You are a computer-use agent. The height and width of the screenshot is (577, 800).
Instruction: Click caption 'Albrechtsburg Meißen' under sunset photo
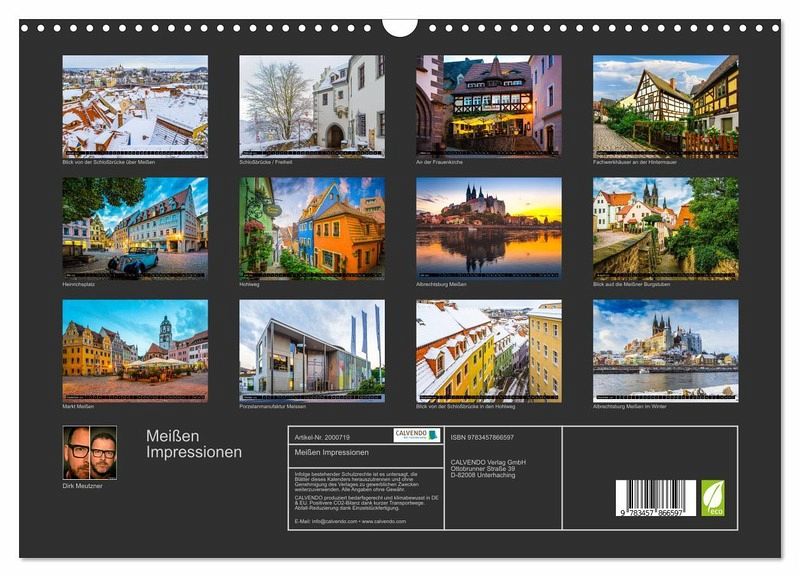pyautogui.click(x=441, y=284)
